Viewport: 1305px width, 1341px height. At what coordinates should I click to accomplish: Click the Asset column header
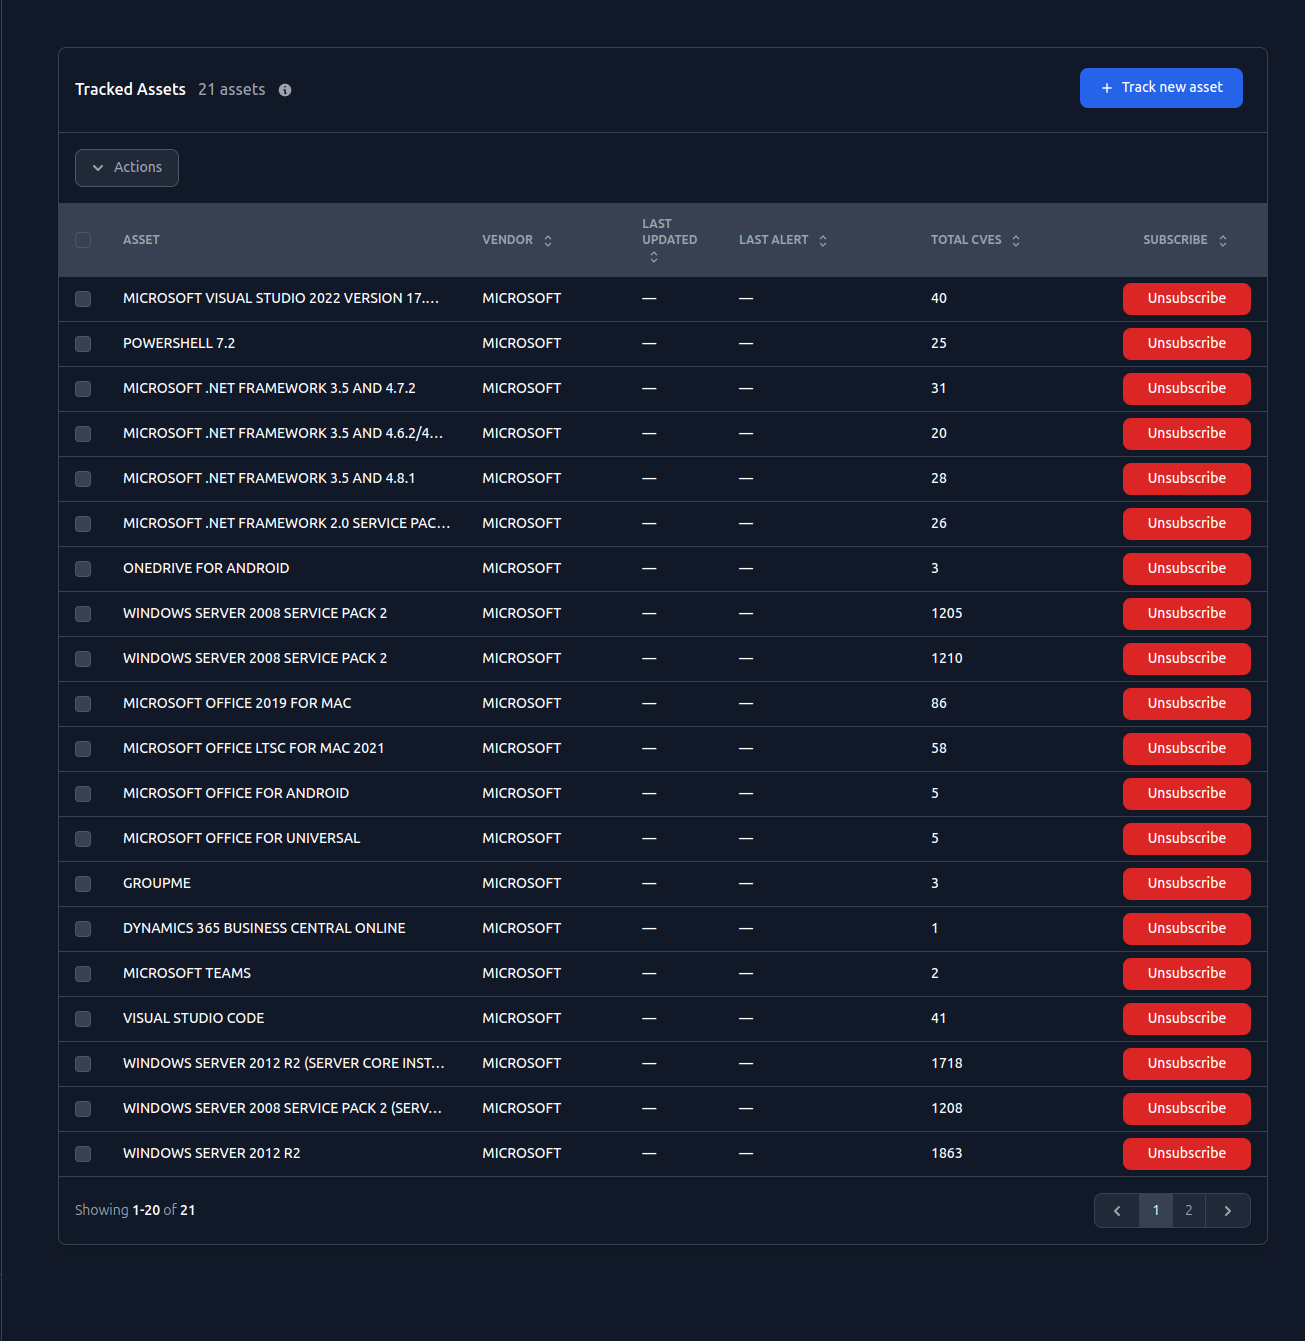(141, 240)
